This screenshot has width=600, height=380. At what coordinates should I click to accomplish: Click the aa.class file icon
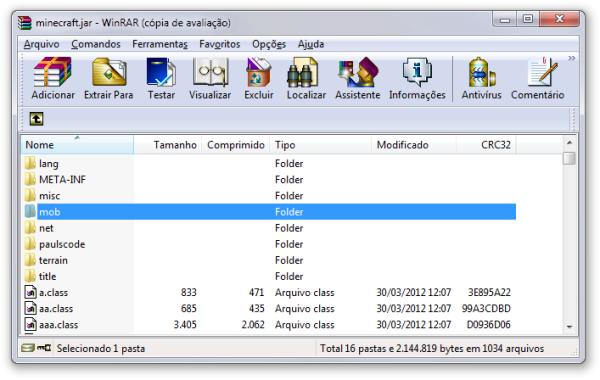pyautogui.click(x=30, y=308)
